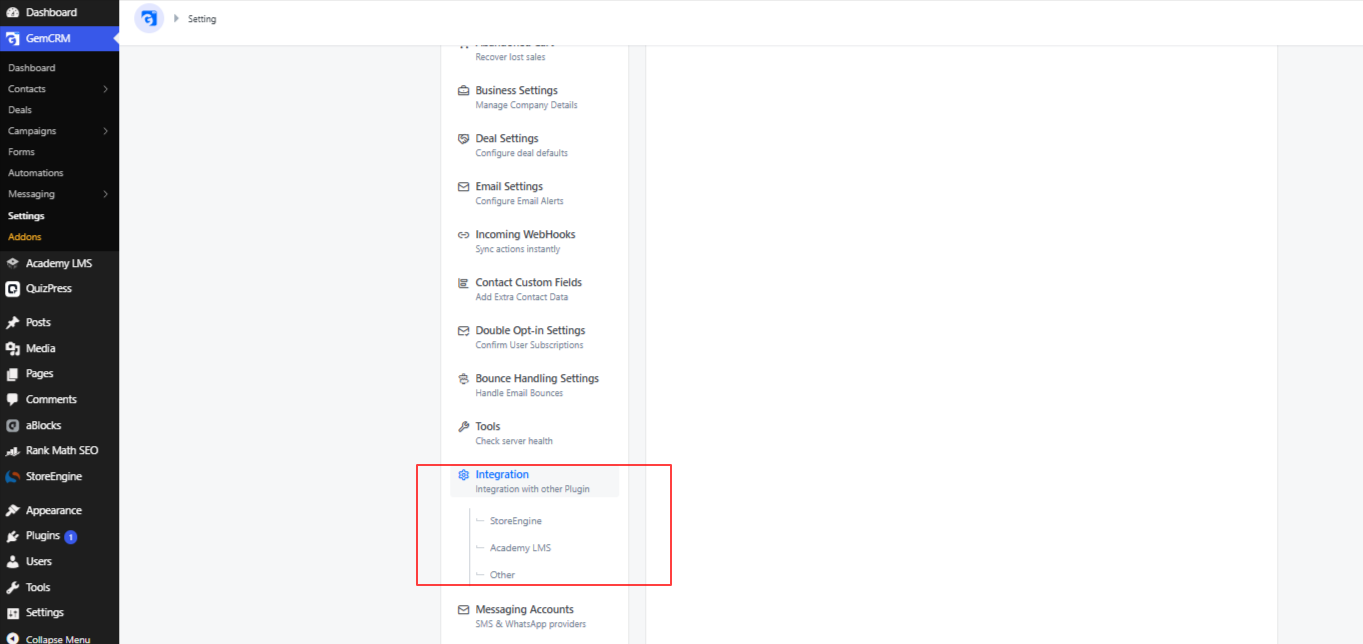
Task: Expand the Messaging submenu chevron
Action: pos(105,194)
